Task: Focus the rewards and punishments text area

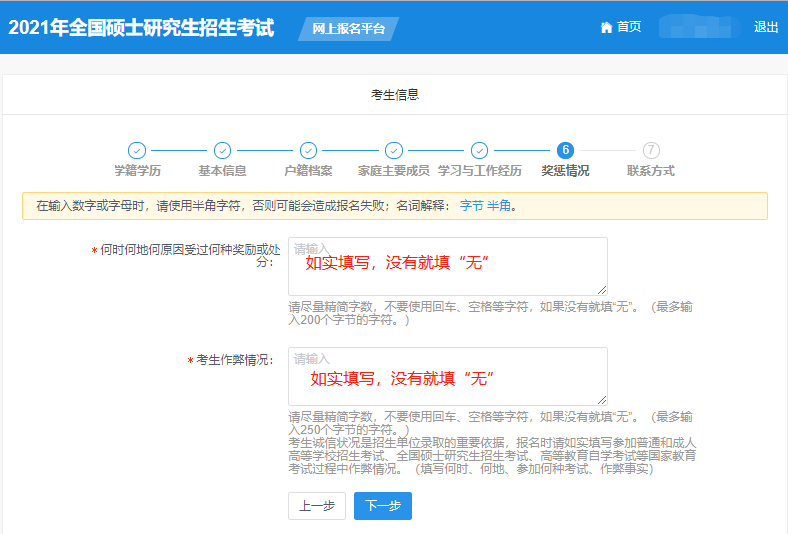Action: [x=447, y=266]
